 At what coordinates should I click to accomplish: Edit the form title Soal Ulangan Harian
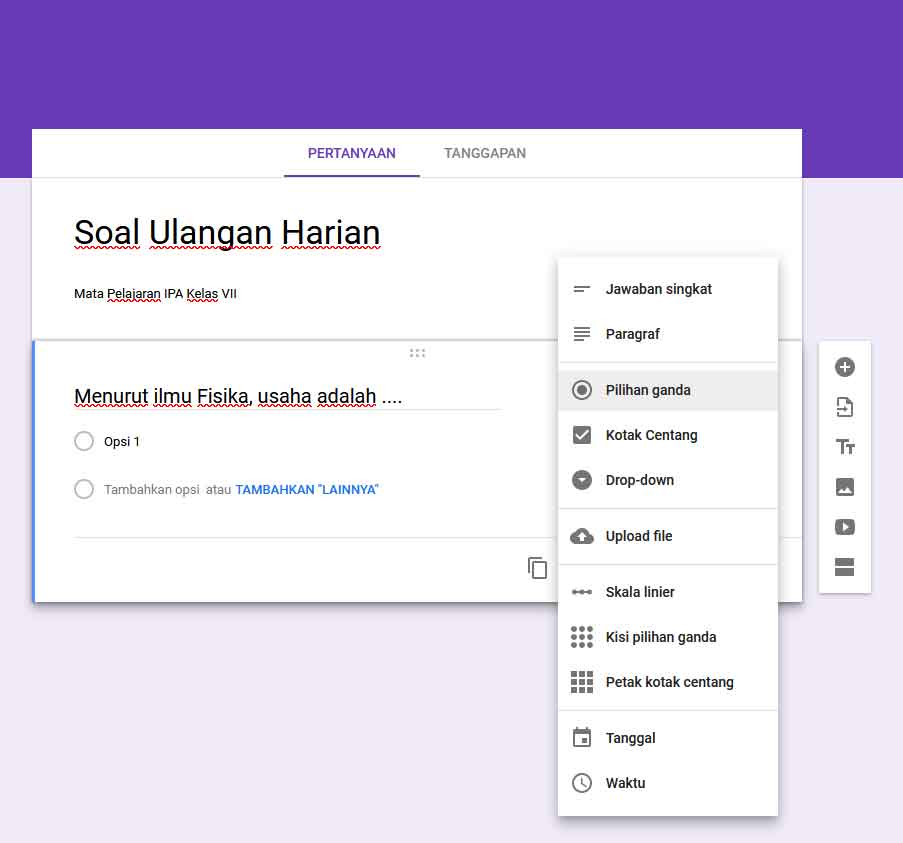pyautogui.click(x=227, y=233)
